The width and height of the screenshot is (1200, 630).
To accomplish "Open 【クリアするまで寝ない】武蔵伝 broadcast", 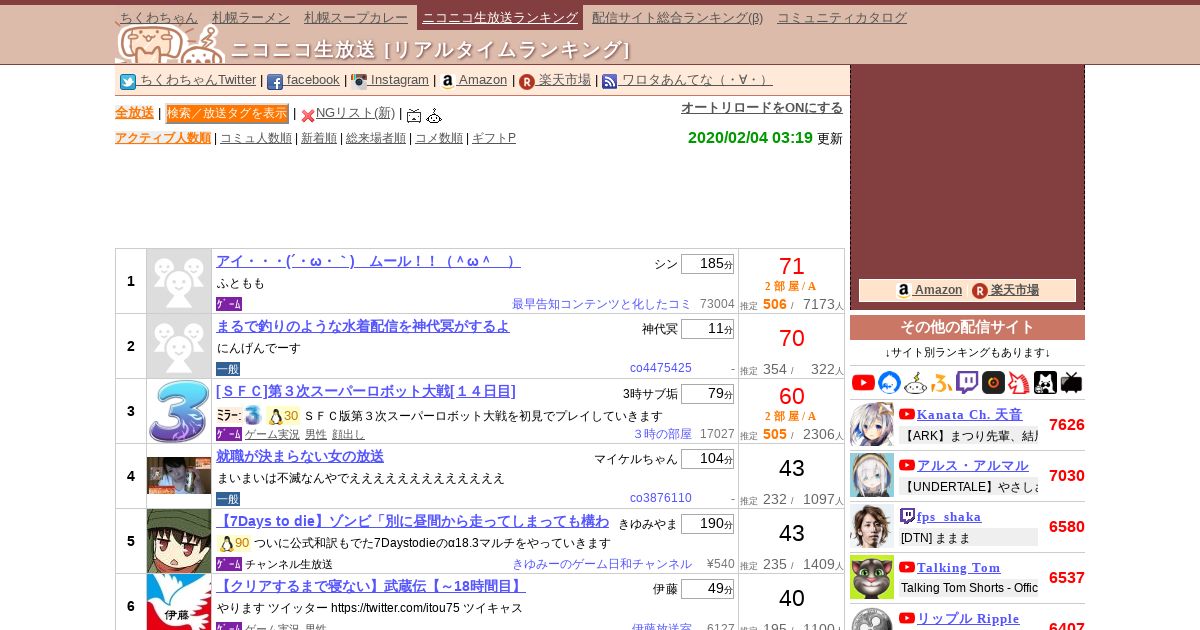I will click(371, 586).
